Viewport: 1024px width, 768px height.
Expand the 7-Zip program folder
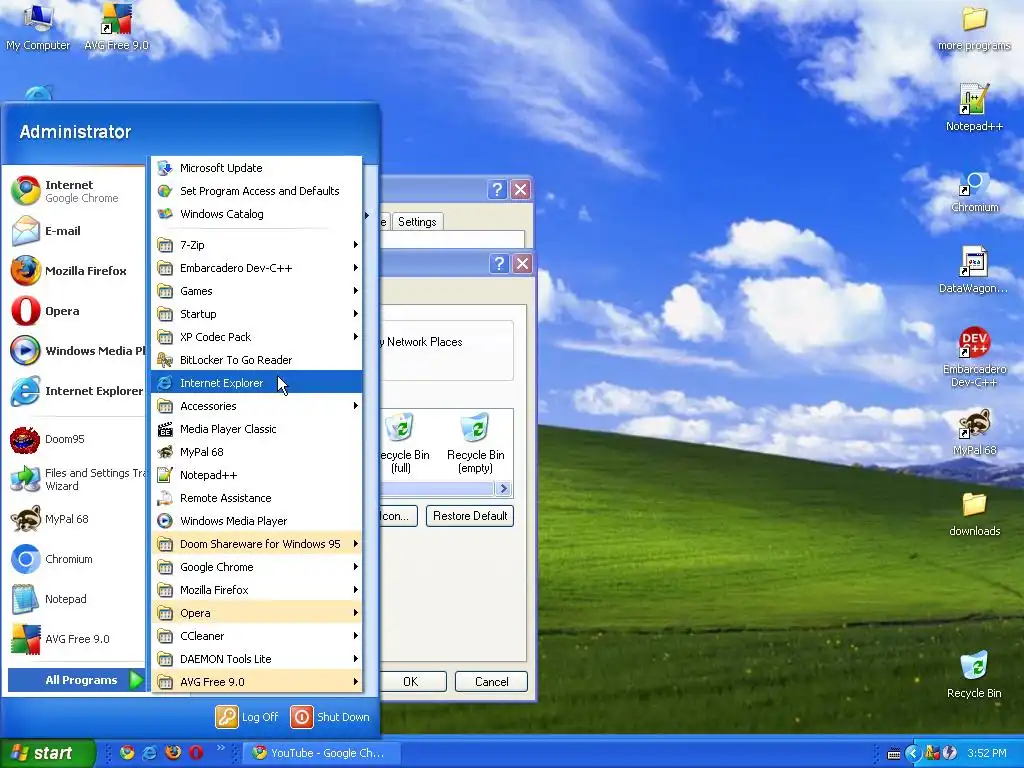pyautogui.click(x=257, y=245)
